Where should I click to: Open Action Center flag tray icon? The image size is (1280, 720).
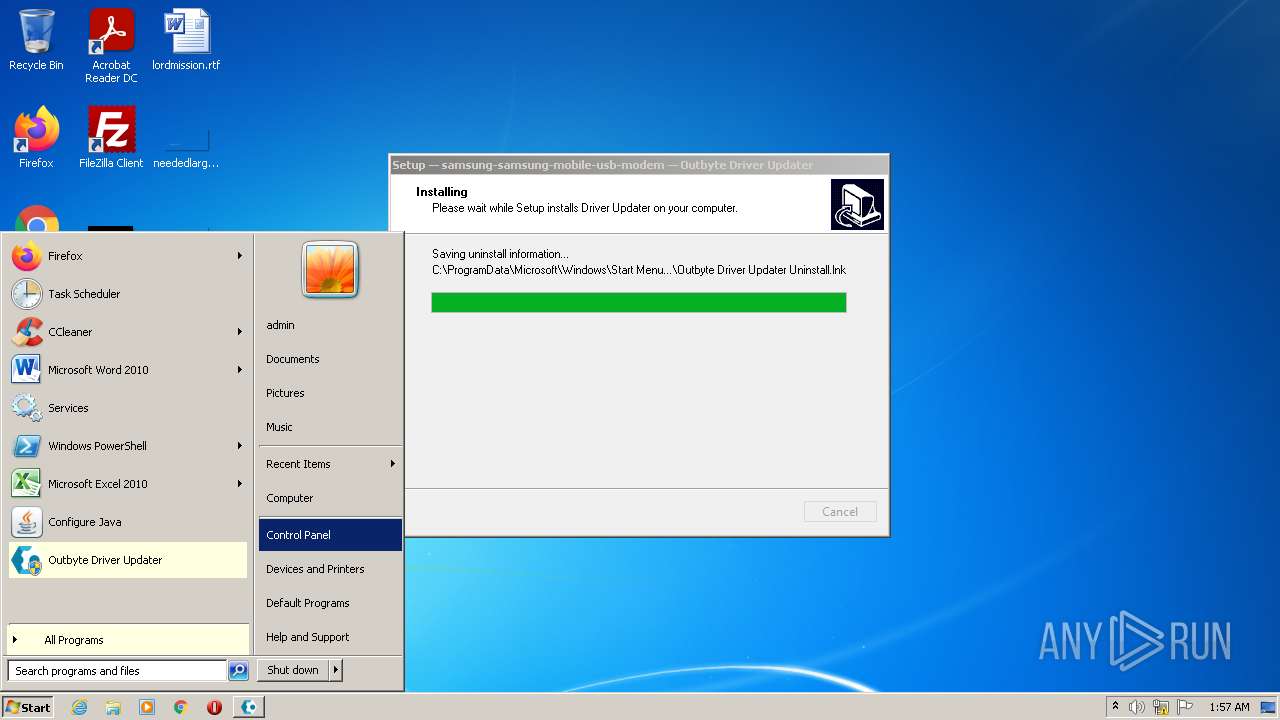pos(1185,707)
